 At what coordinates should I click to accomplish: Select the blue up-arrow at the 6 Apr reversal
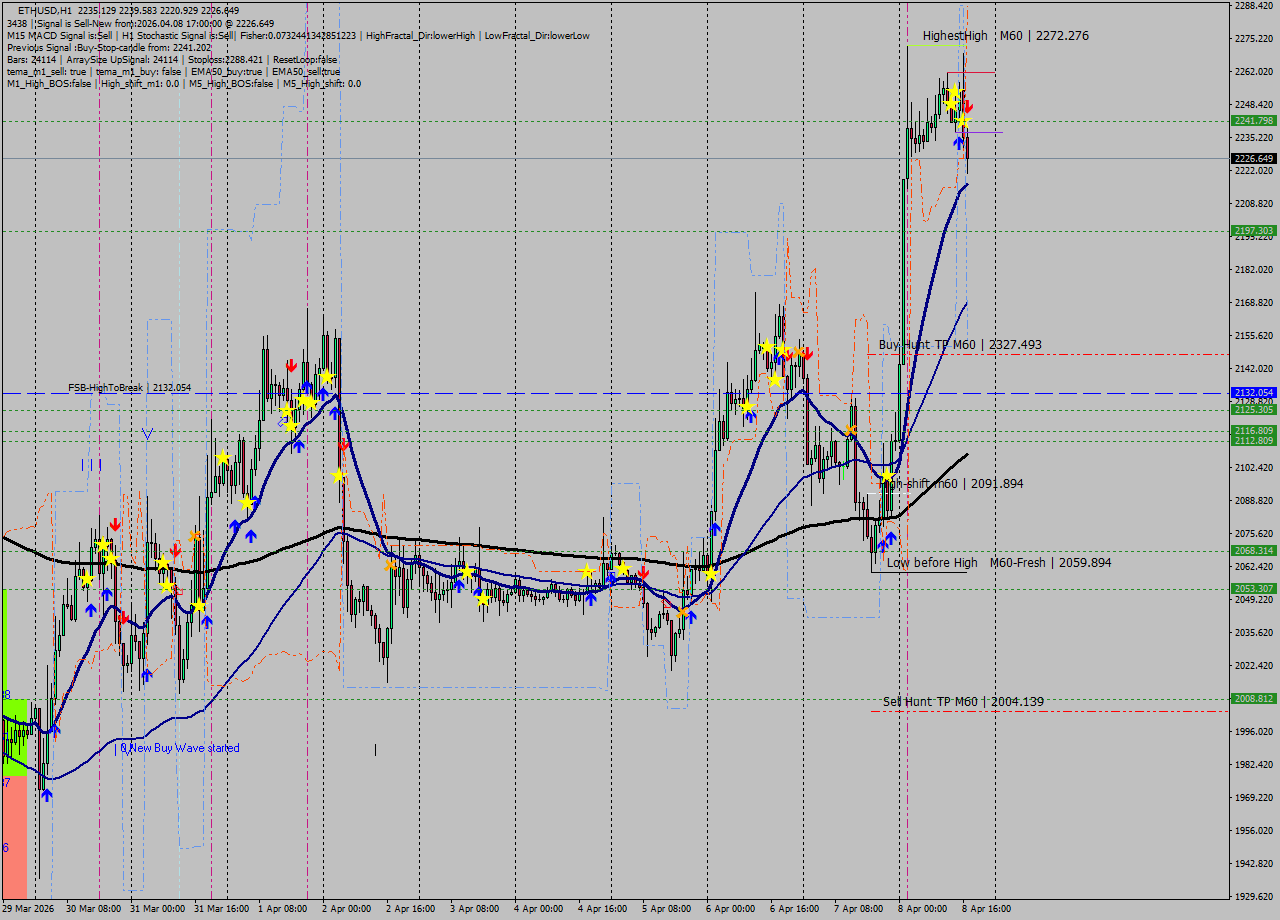click(x=715, y=527)
